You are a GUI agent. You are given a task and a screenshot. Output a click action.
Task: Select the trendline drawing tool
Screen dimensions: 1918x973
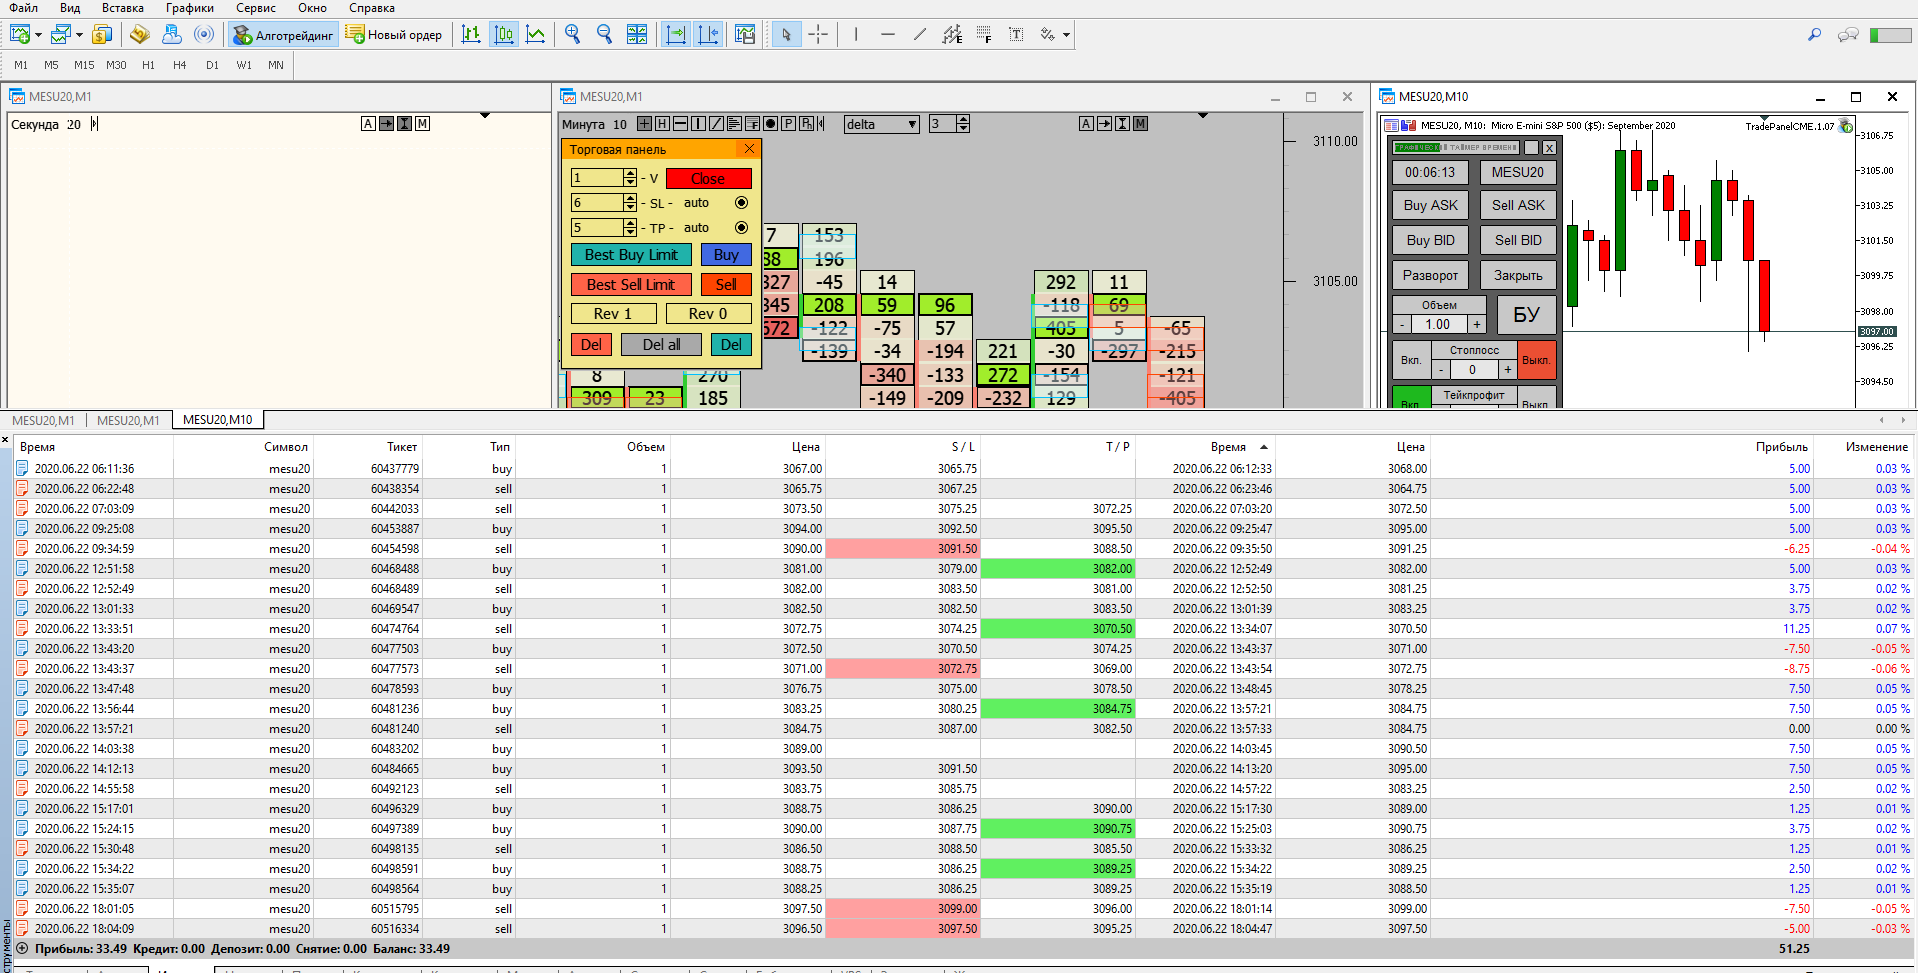point(919,35)
